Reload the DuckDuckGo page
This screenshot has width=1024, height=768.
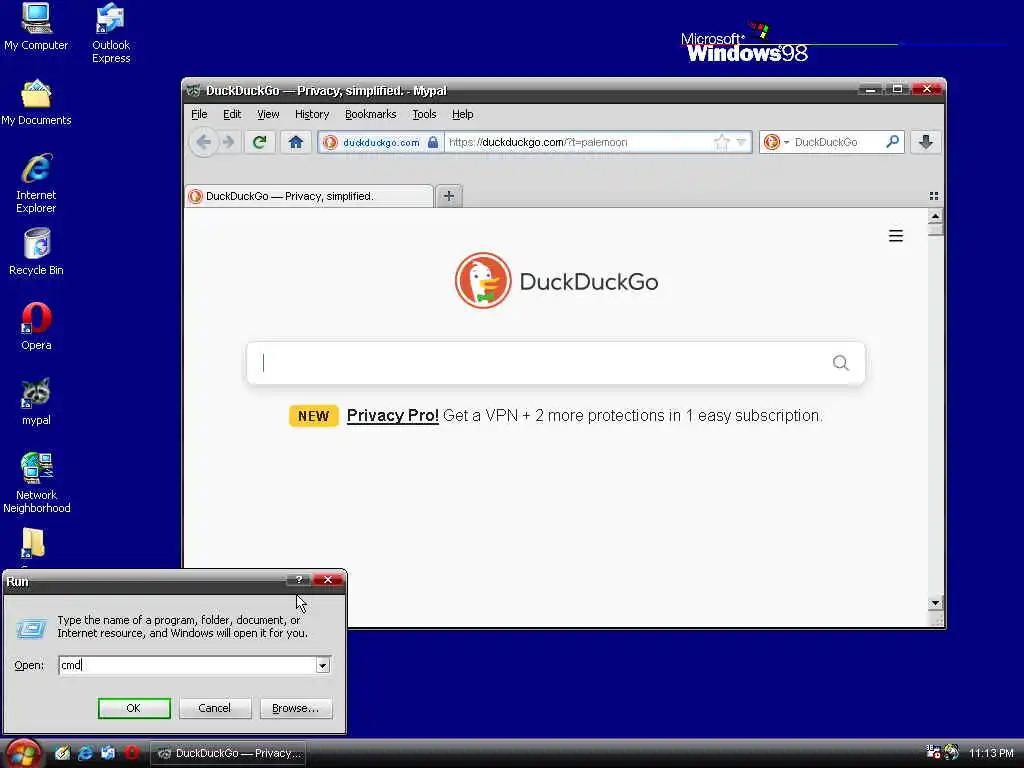[x=259, y=142]
